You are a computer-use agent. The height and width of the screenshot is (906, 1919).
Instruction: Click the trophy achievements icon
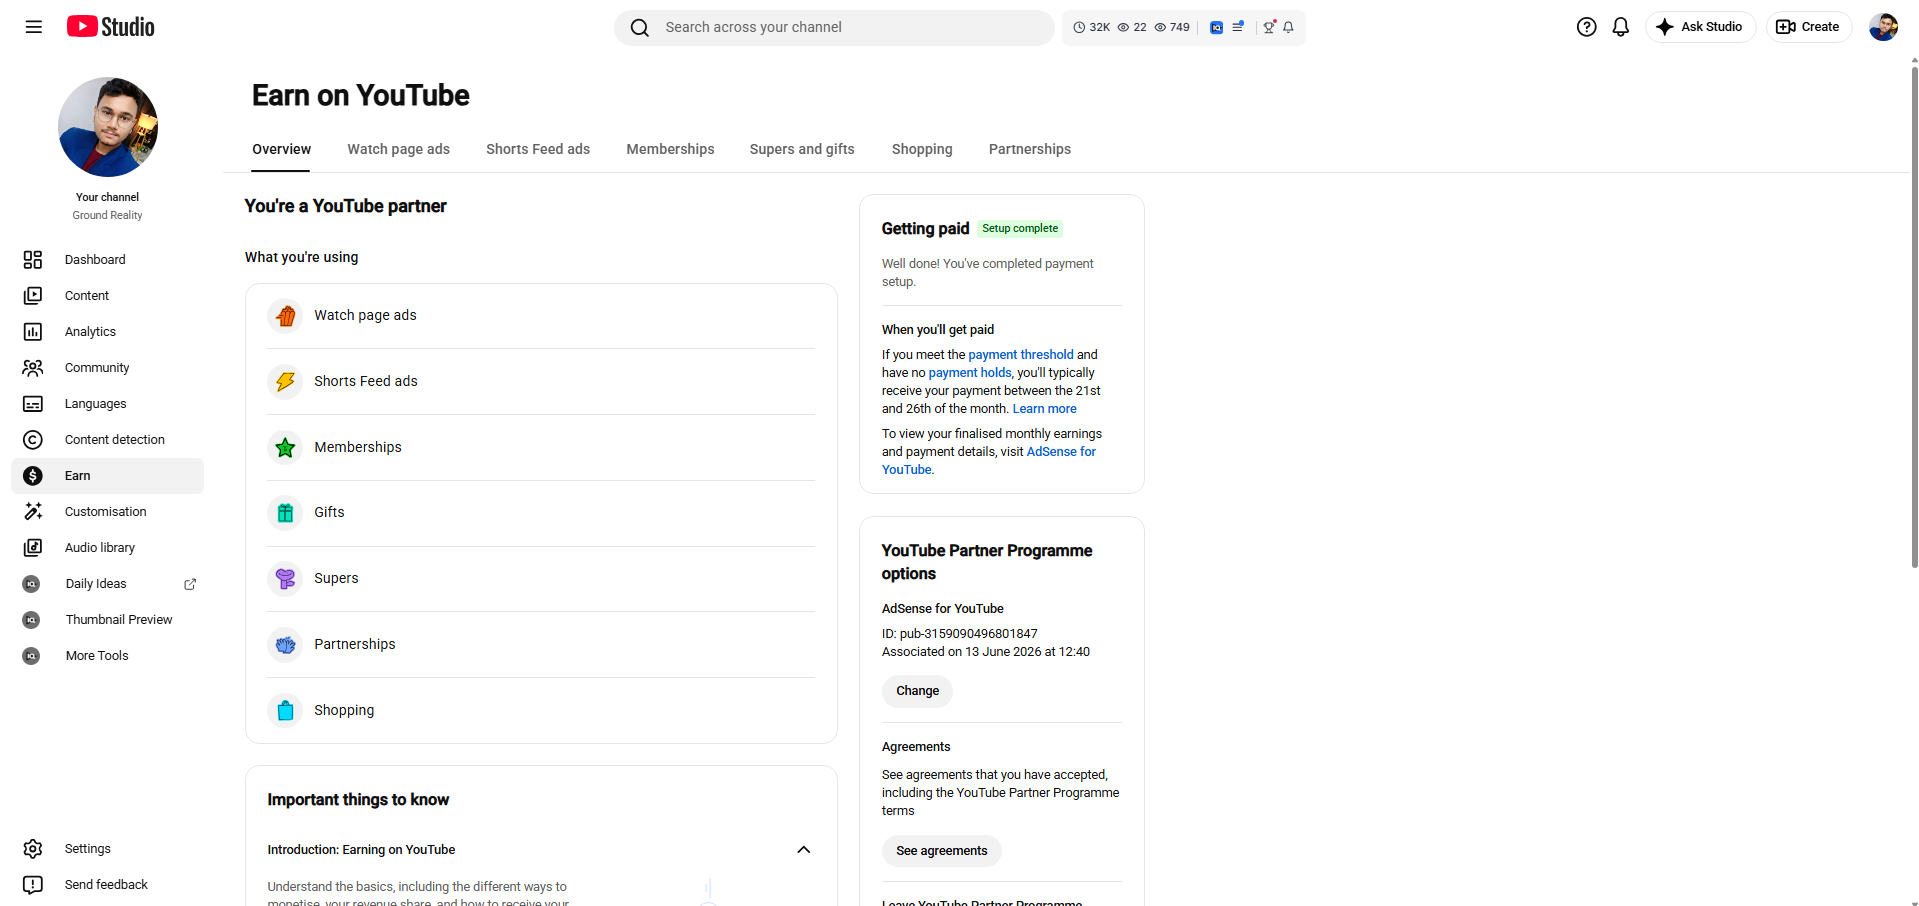coord(1269,27)
